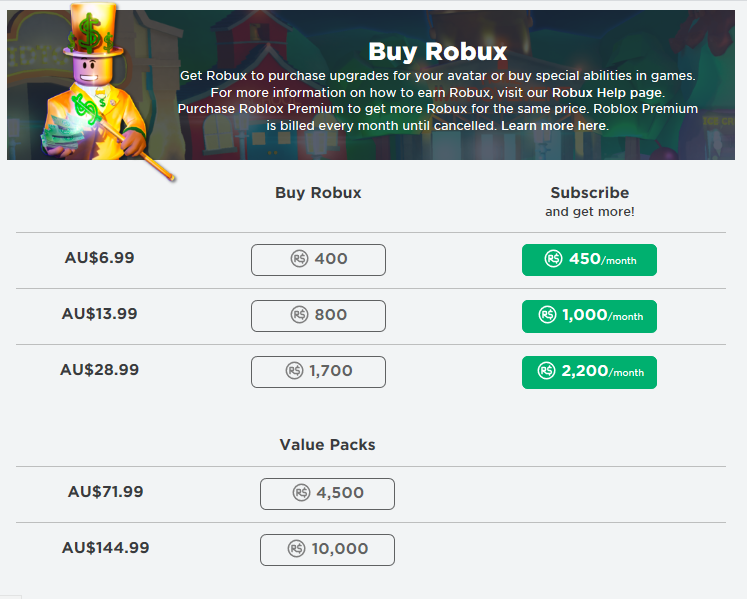
Task: Buy 400 Robux for AU$6.99
Action: pyautogui.click(x=318, y=260)
